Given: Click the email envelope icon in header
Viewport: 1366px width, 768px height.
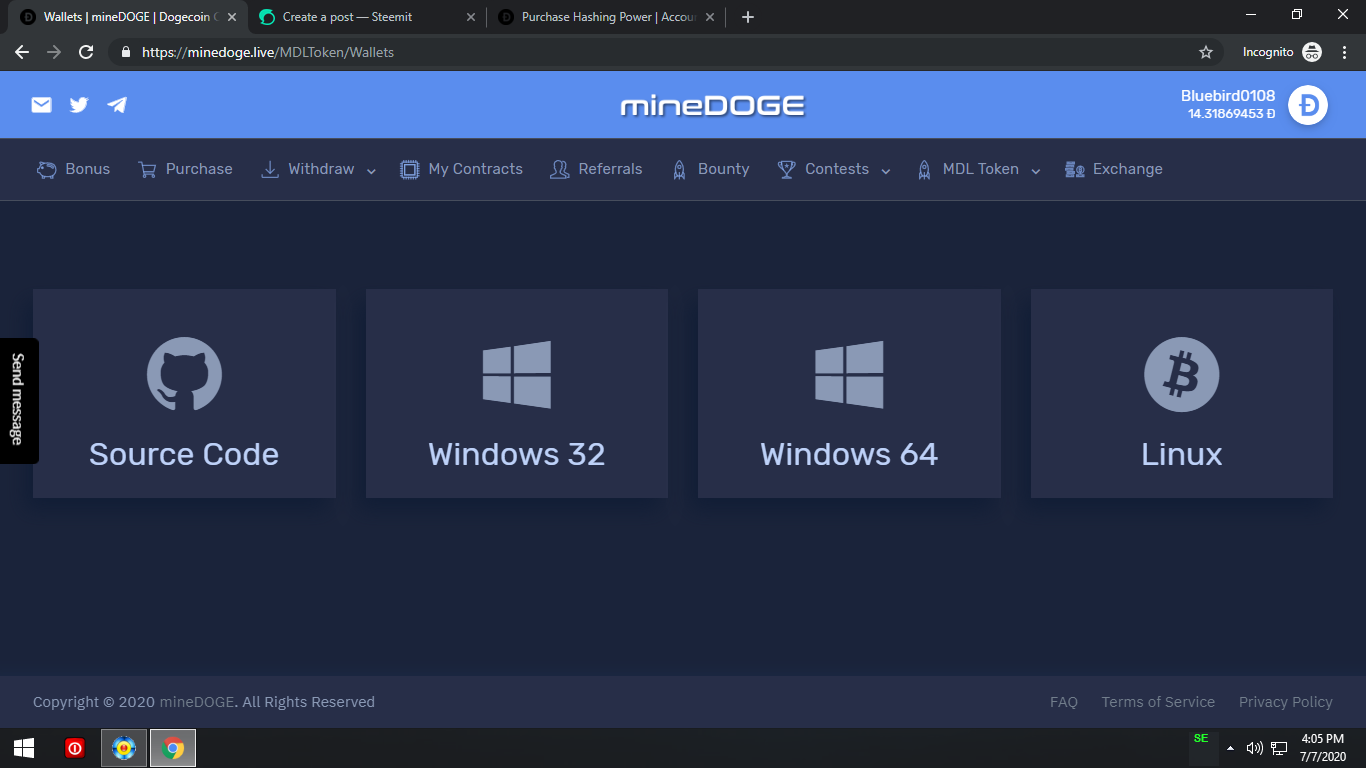Looking at the screenshot, I should click(41, 105).
